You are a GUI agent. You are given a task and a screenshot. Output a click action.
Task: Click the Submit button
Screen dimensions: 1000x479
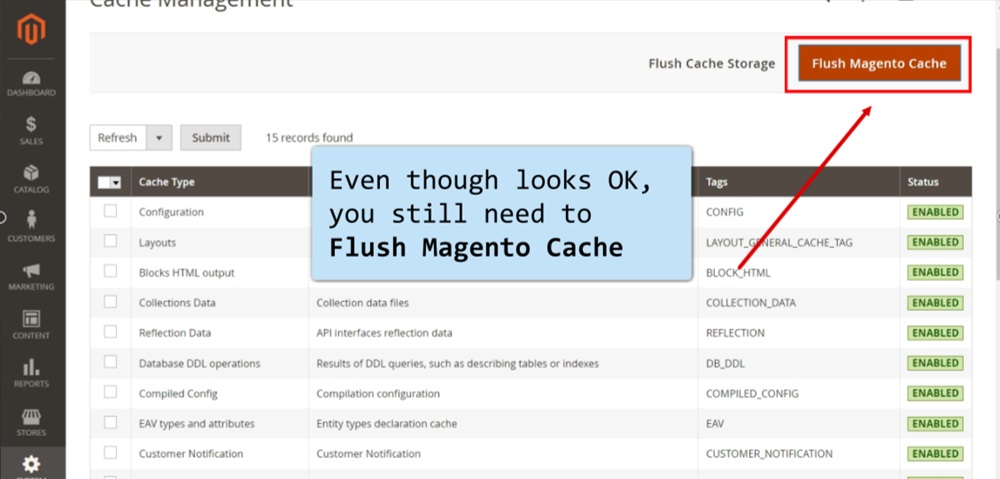(x=210, y=138)
